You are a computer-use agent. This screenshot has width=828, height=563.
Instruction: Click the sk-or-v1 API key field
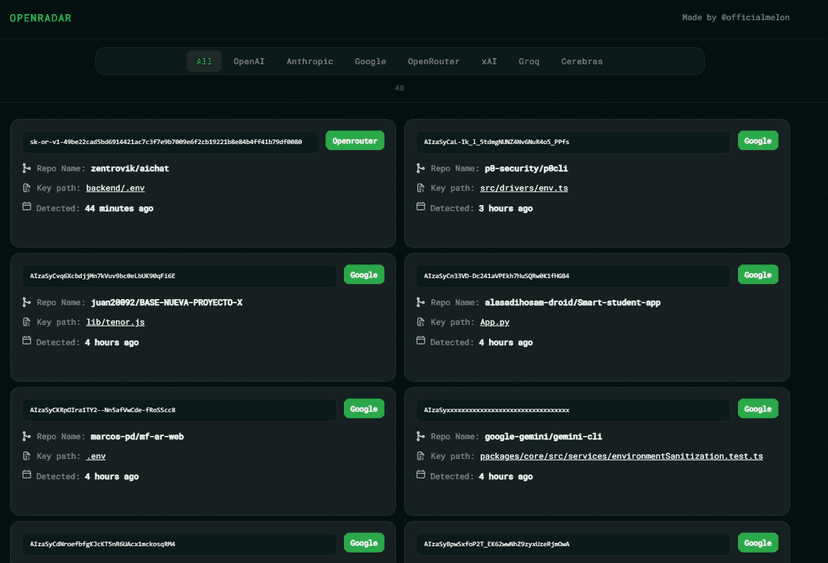pos(168,142)
